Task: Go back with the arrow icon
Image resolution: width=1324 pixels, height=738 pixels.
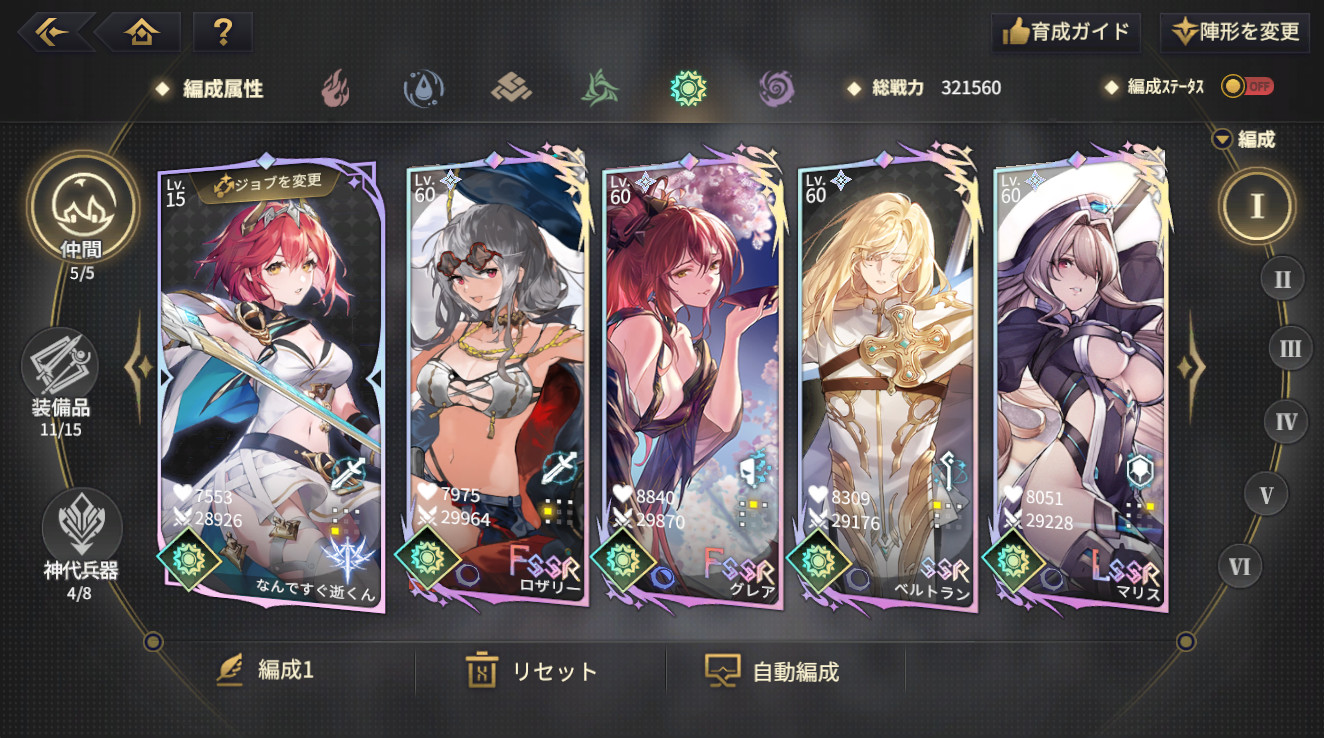Action: [54, 32]
